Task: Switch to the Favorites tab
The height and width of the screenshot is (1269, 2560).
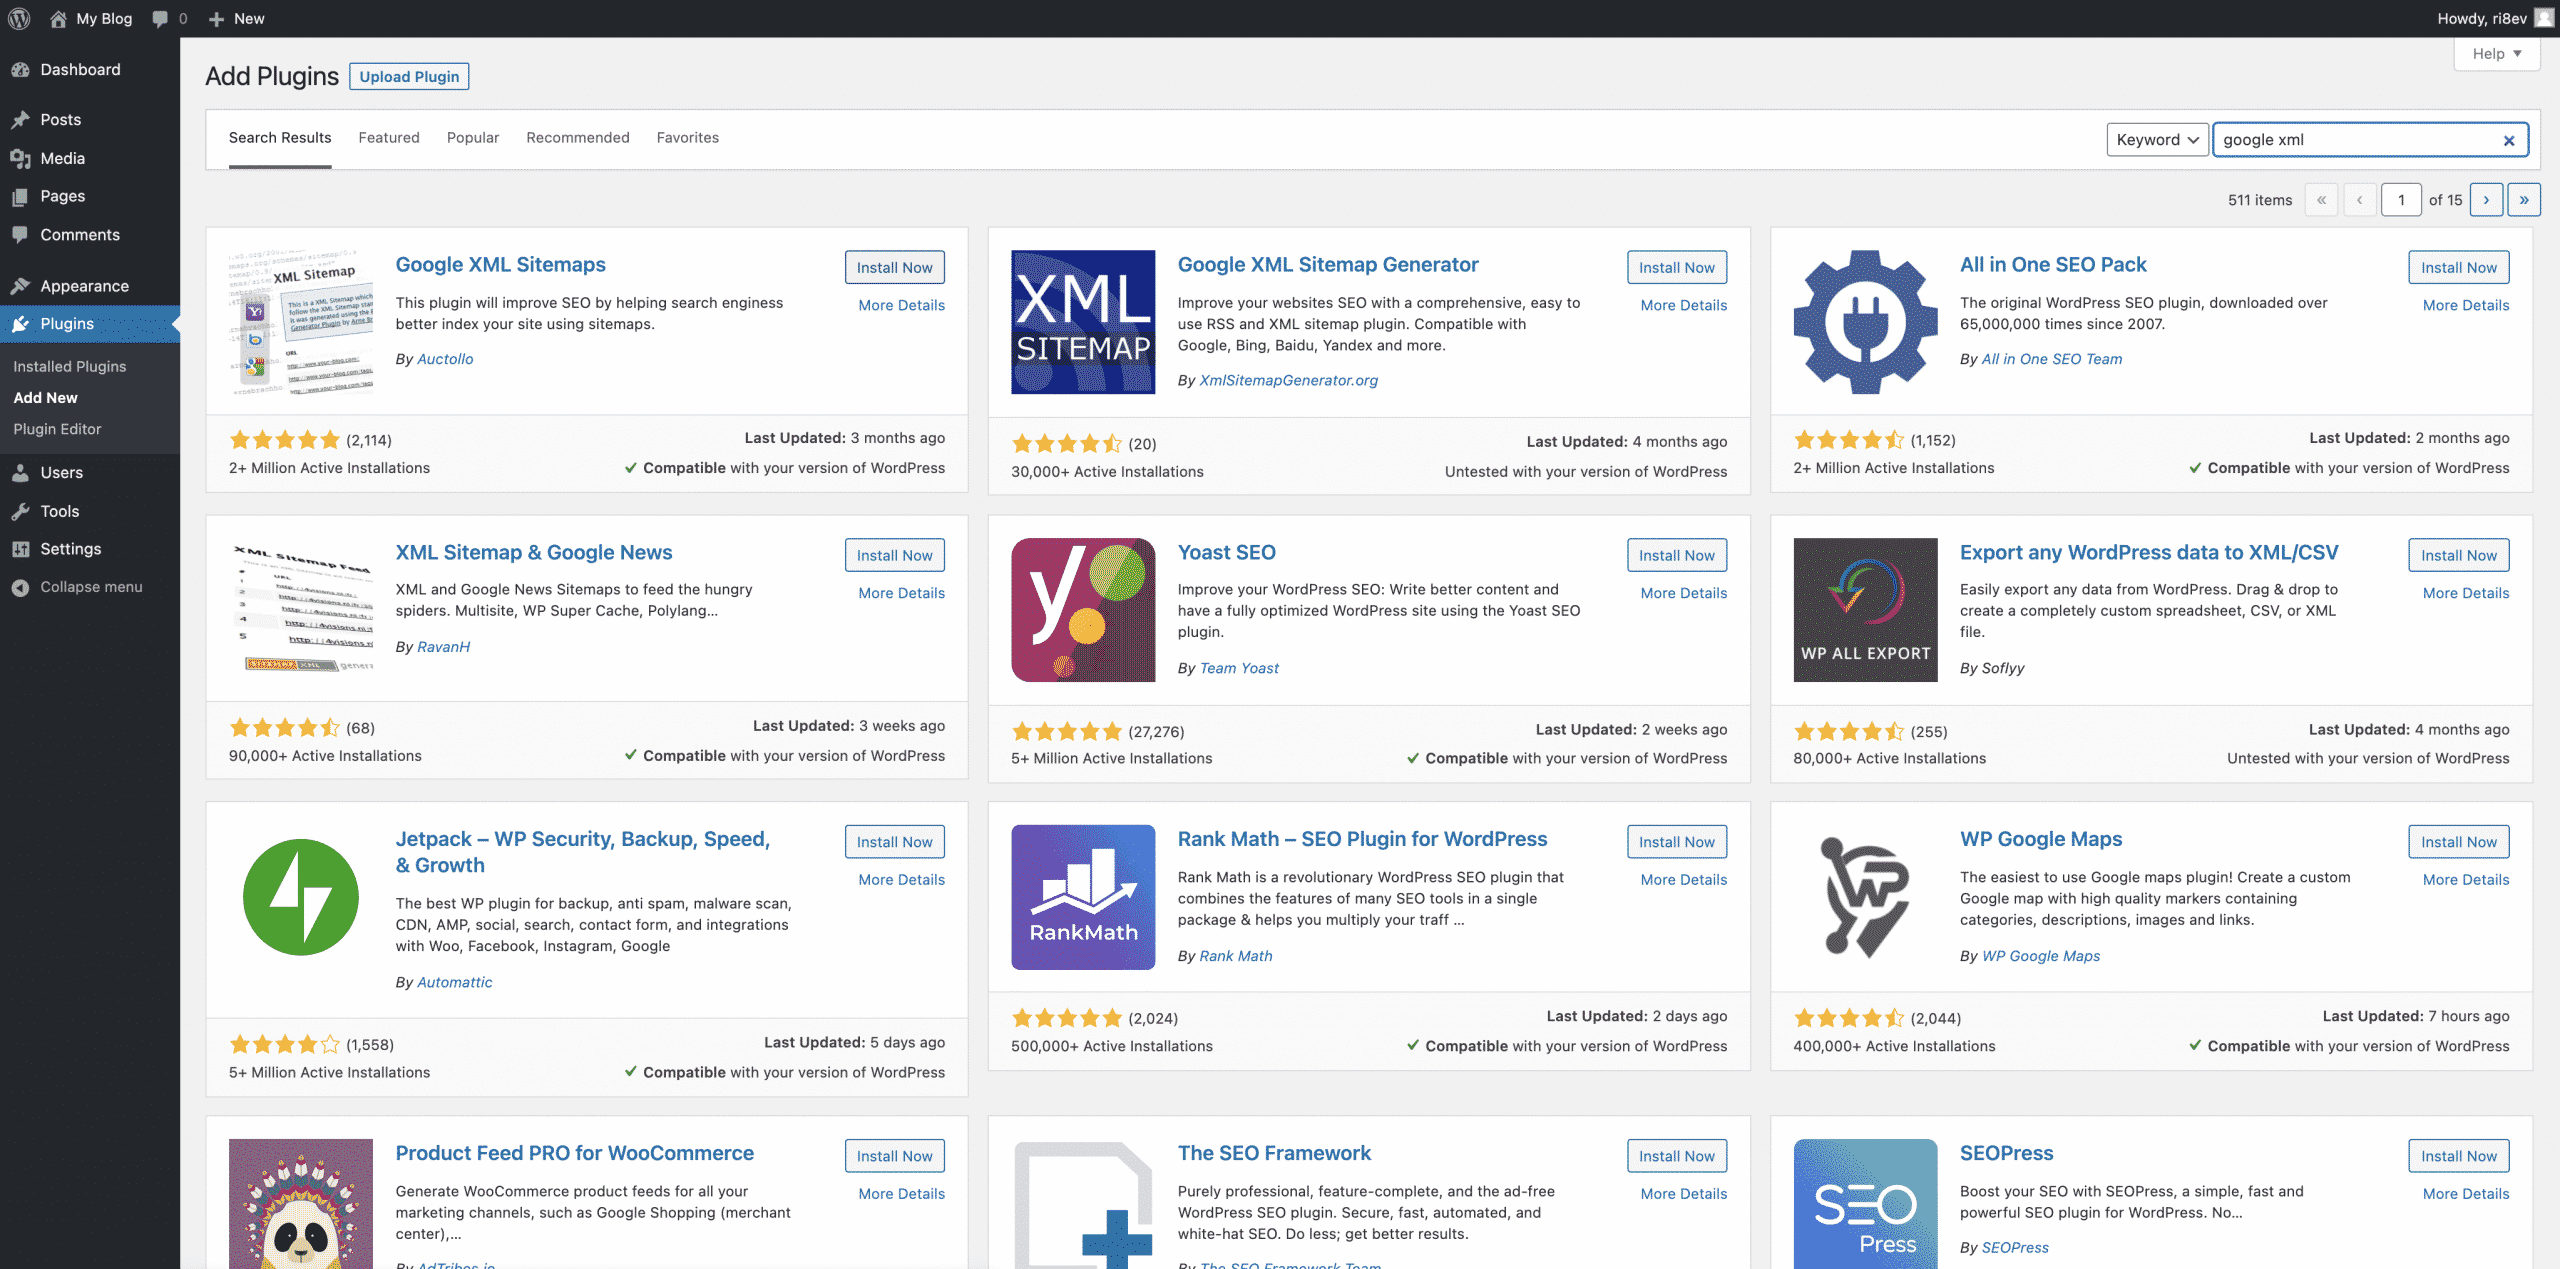Action: point(688,138)
